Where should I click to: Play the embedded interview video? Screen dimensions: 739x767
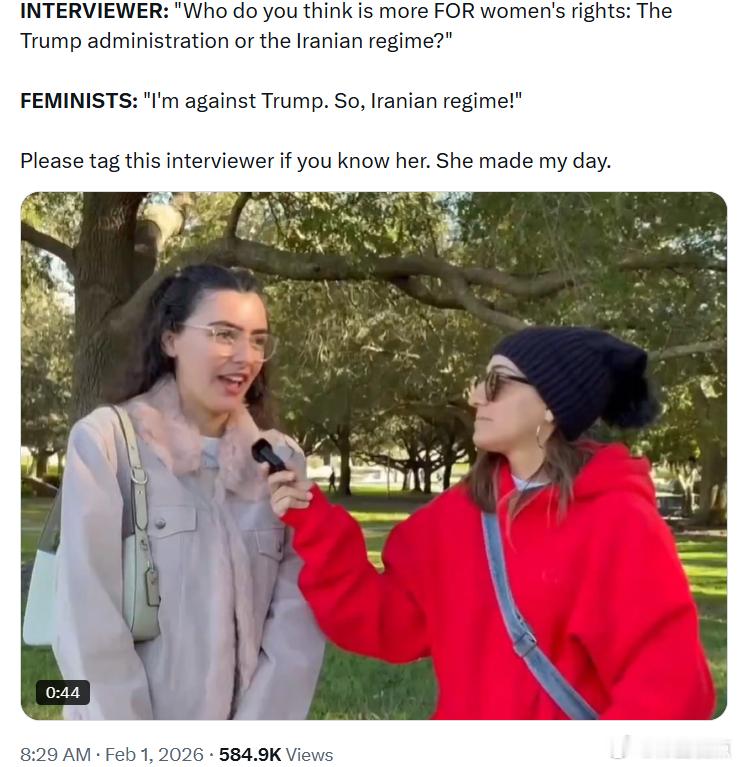(374, 455)
